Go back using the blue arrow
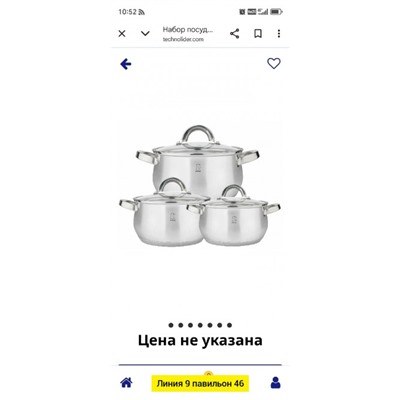The width and height of the screenshot is (400, 400). 126,64
